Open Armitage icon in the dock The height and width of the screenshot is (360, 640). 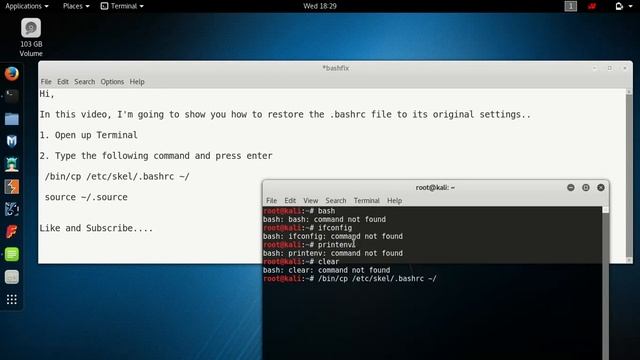11,164
